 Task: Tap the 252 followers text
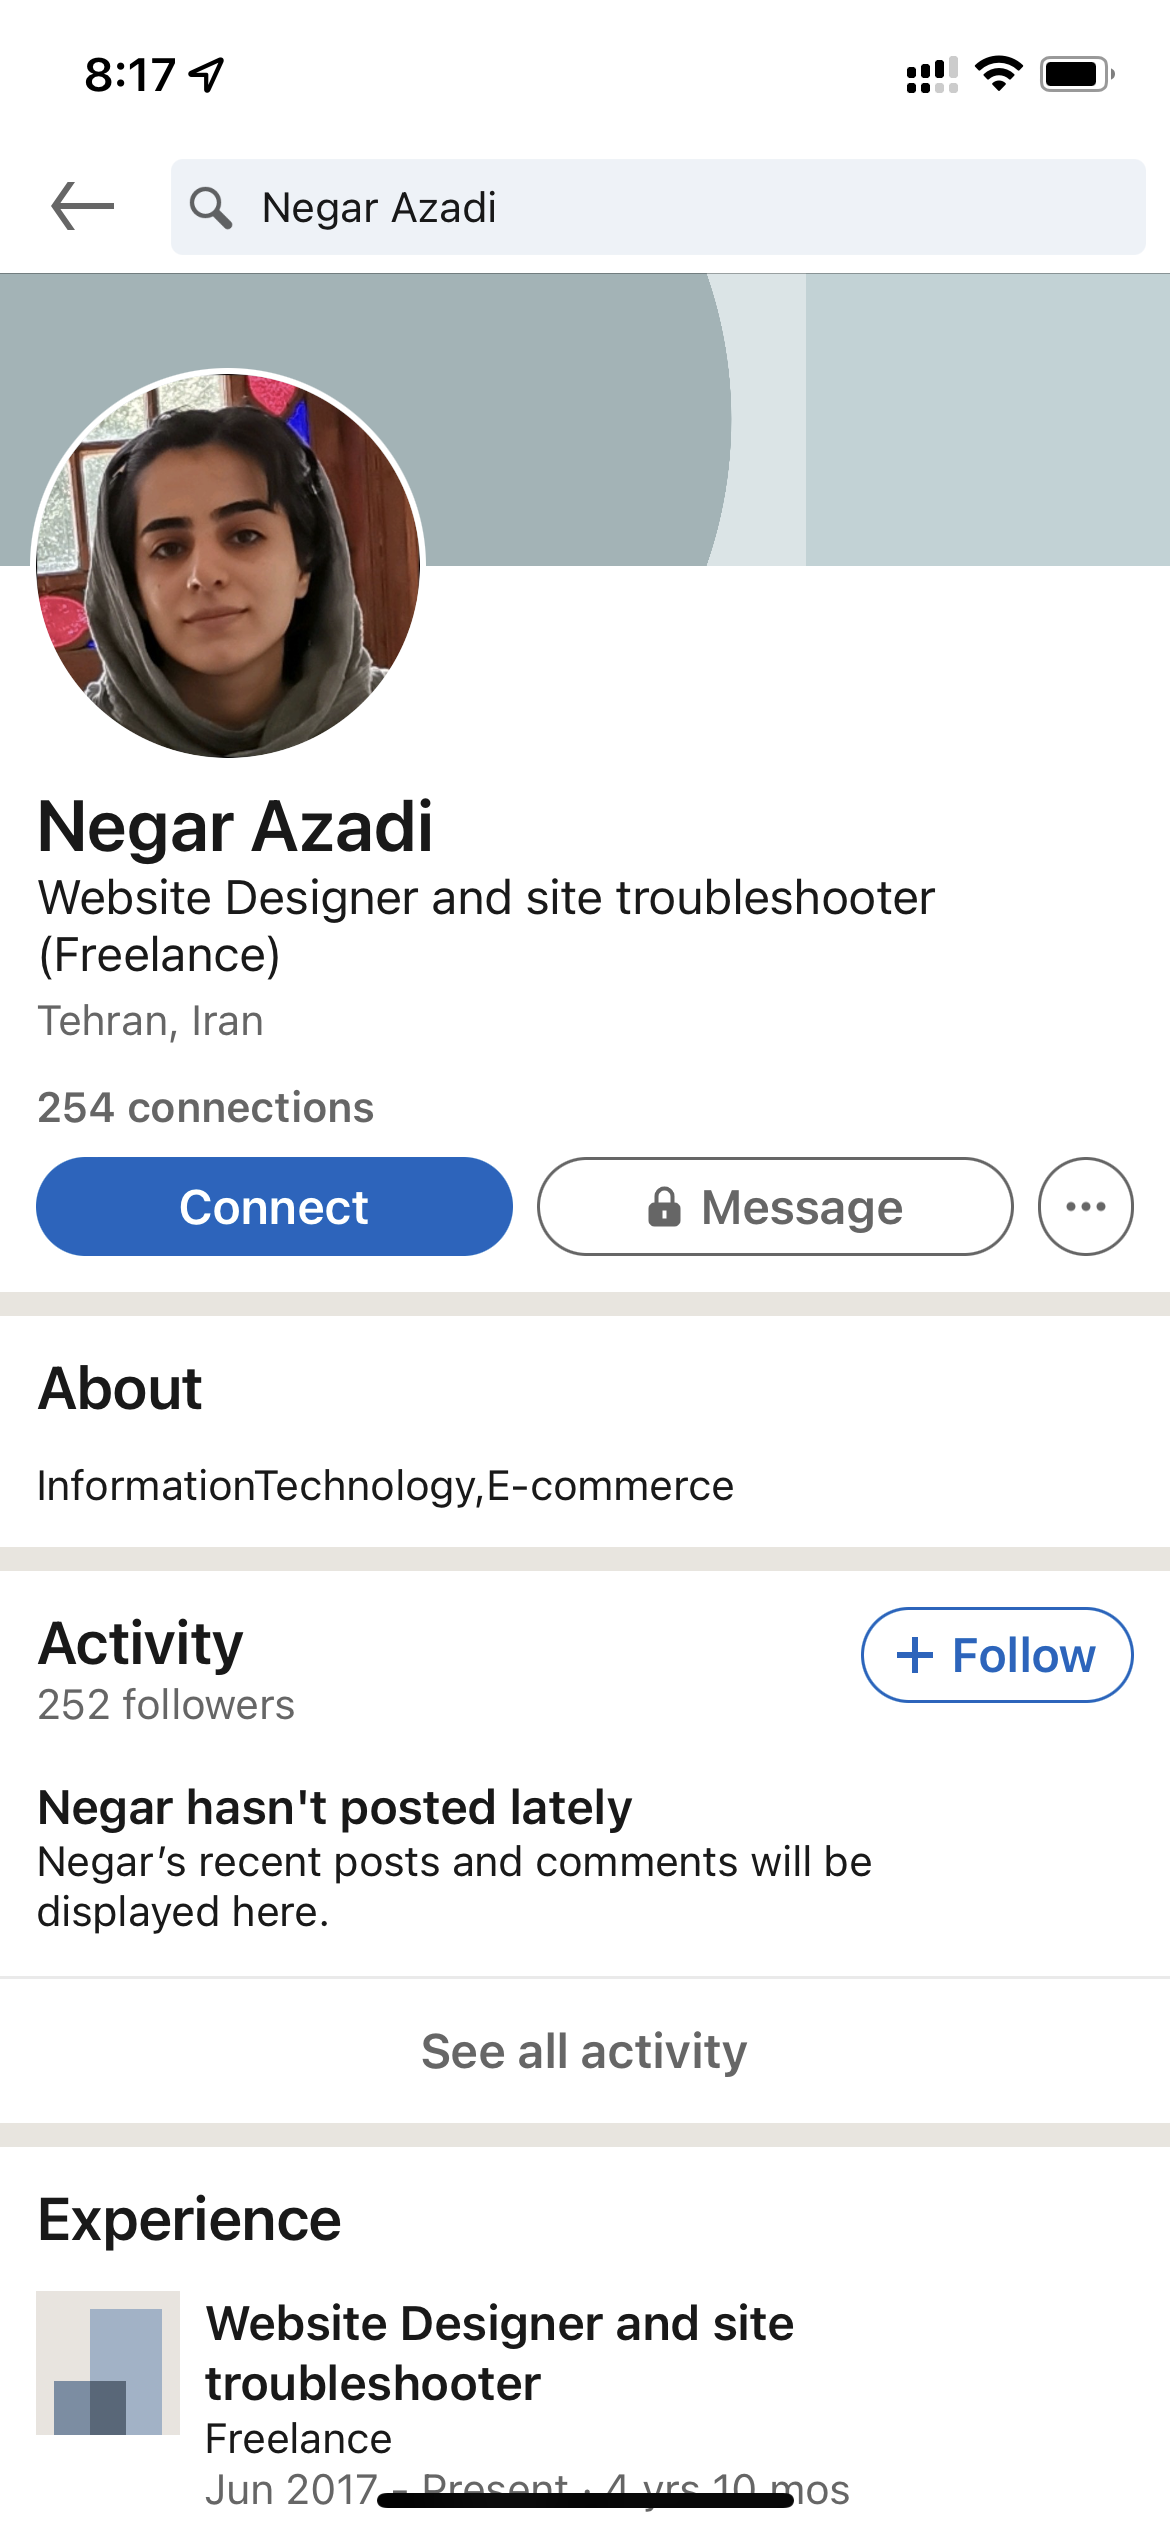coord(166,1705)
